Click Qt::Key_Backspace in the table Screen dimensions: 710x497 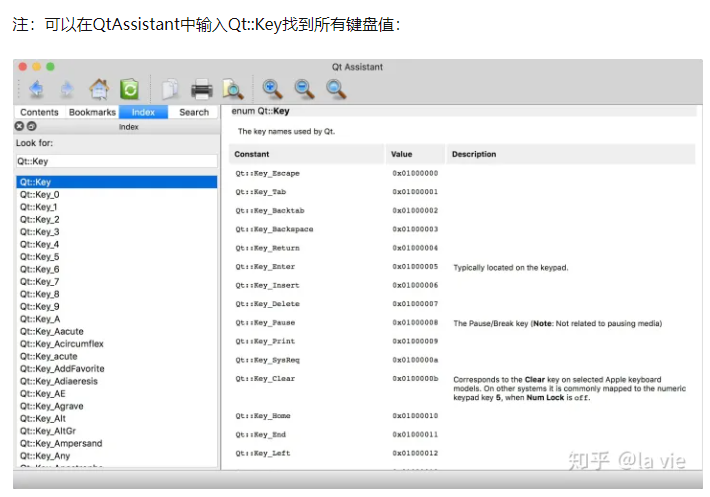274,229
